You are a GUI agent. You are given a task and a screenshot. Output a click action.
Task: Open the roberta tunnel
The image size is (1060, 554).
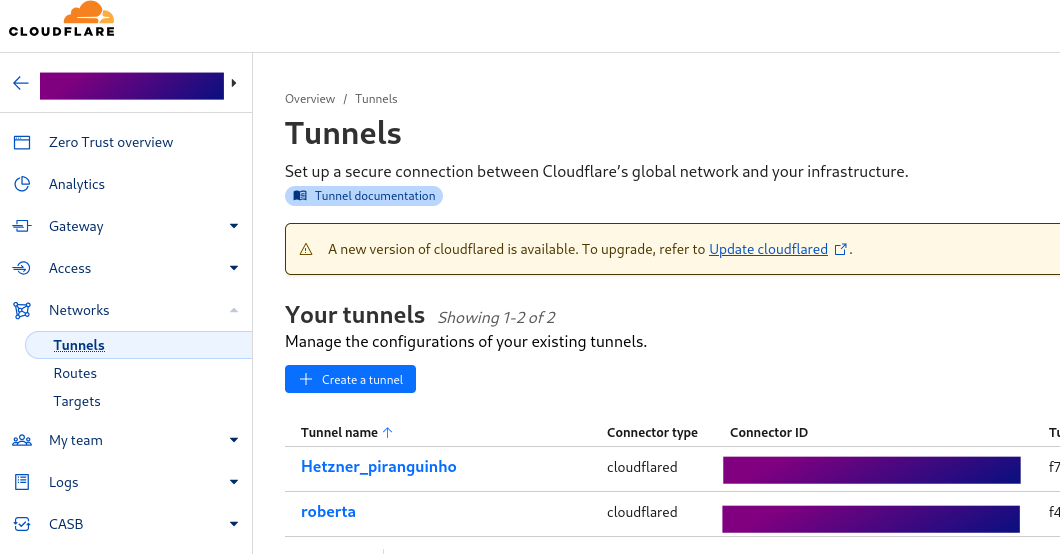328,512
